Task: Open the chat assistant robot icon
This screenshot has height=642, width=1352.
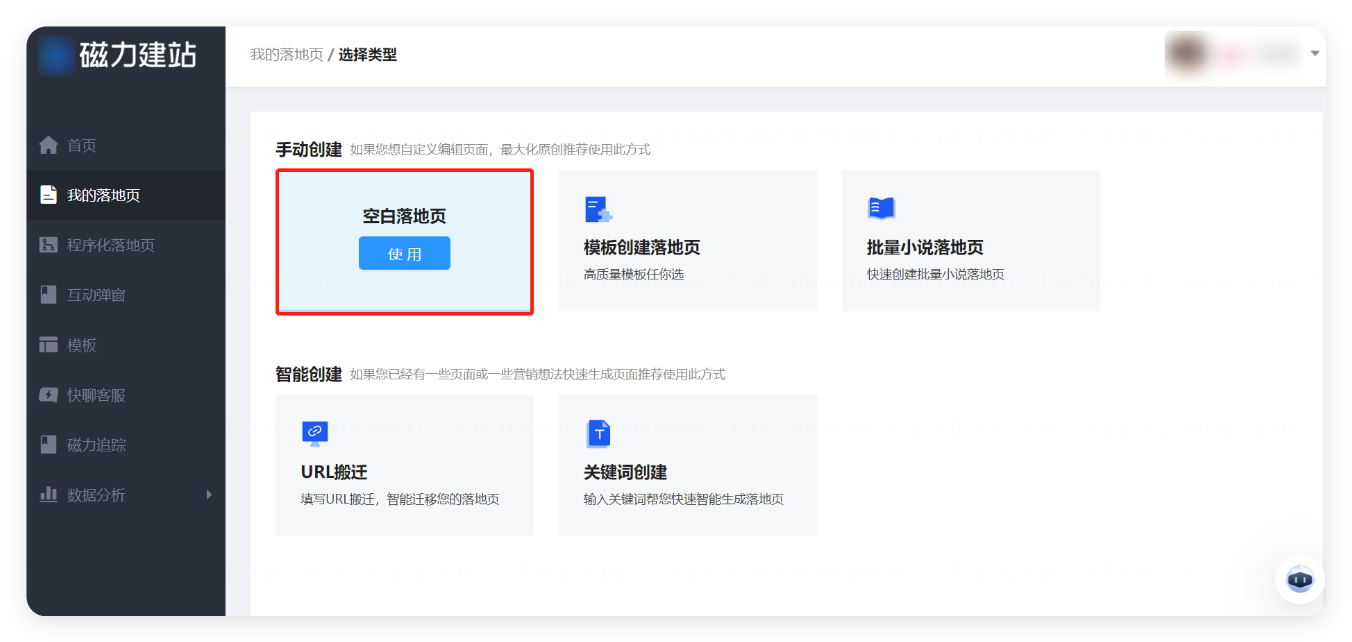Action: click(x=1299, y=579)
